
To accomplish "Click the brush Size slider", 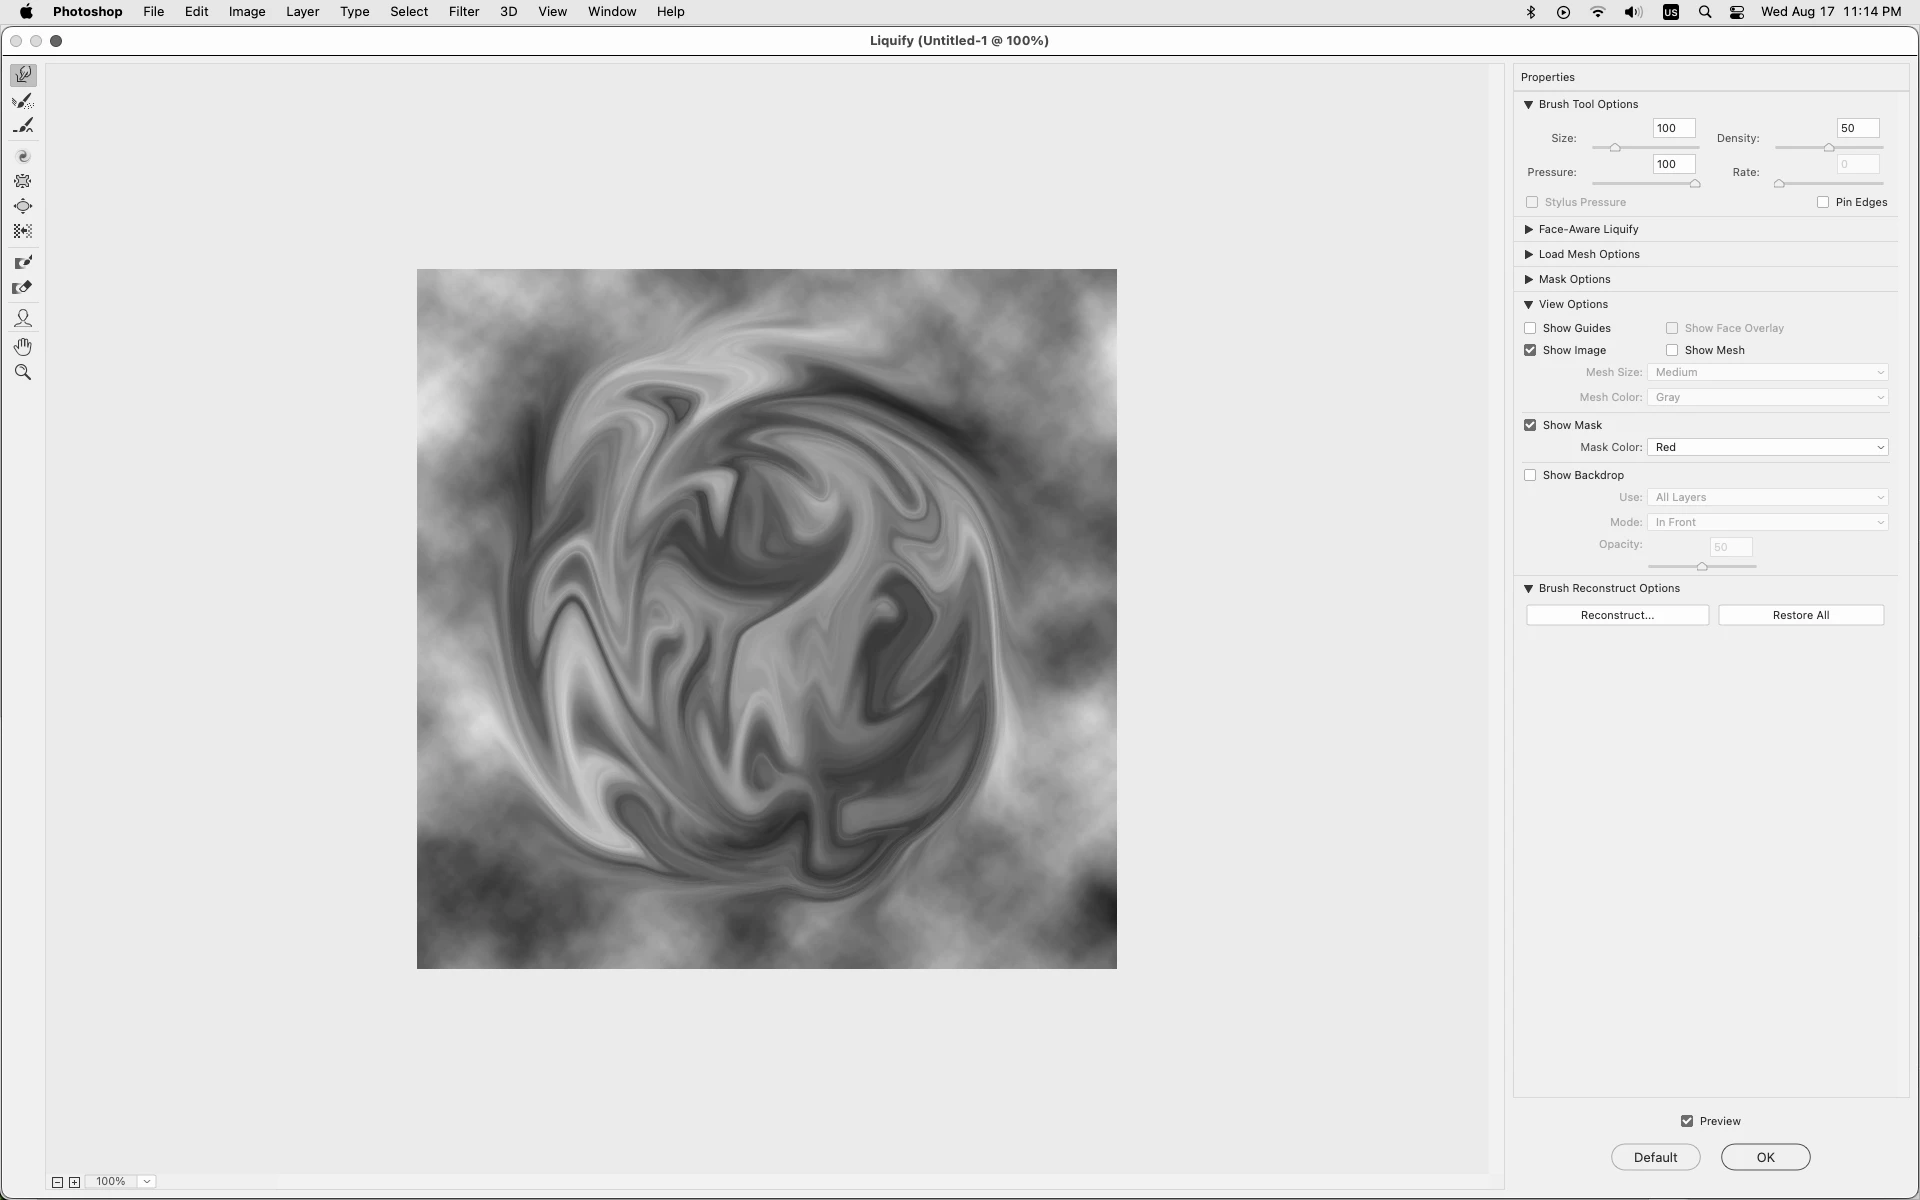I will 1645,148.
